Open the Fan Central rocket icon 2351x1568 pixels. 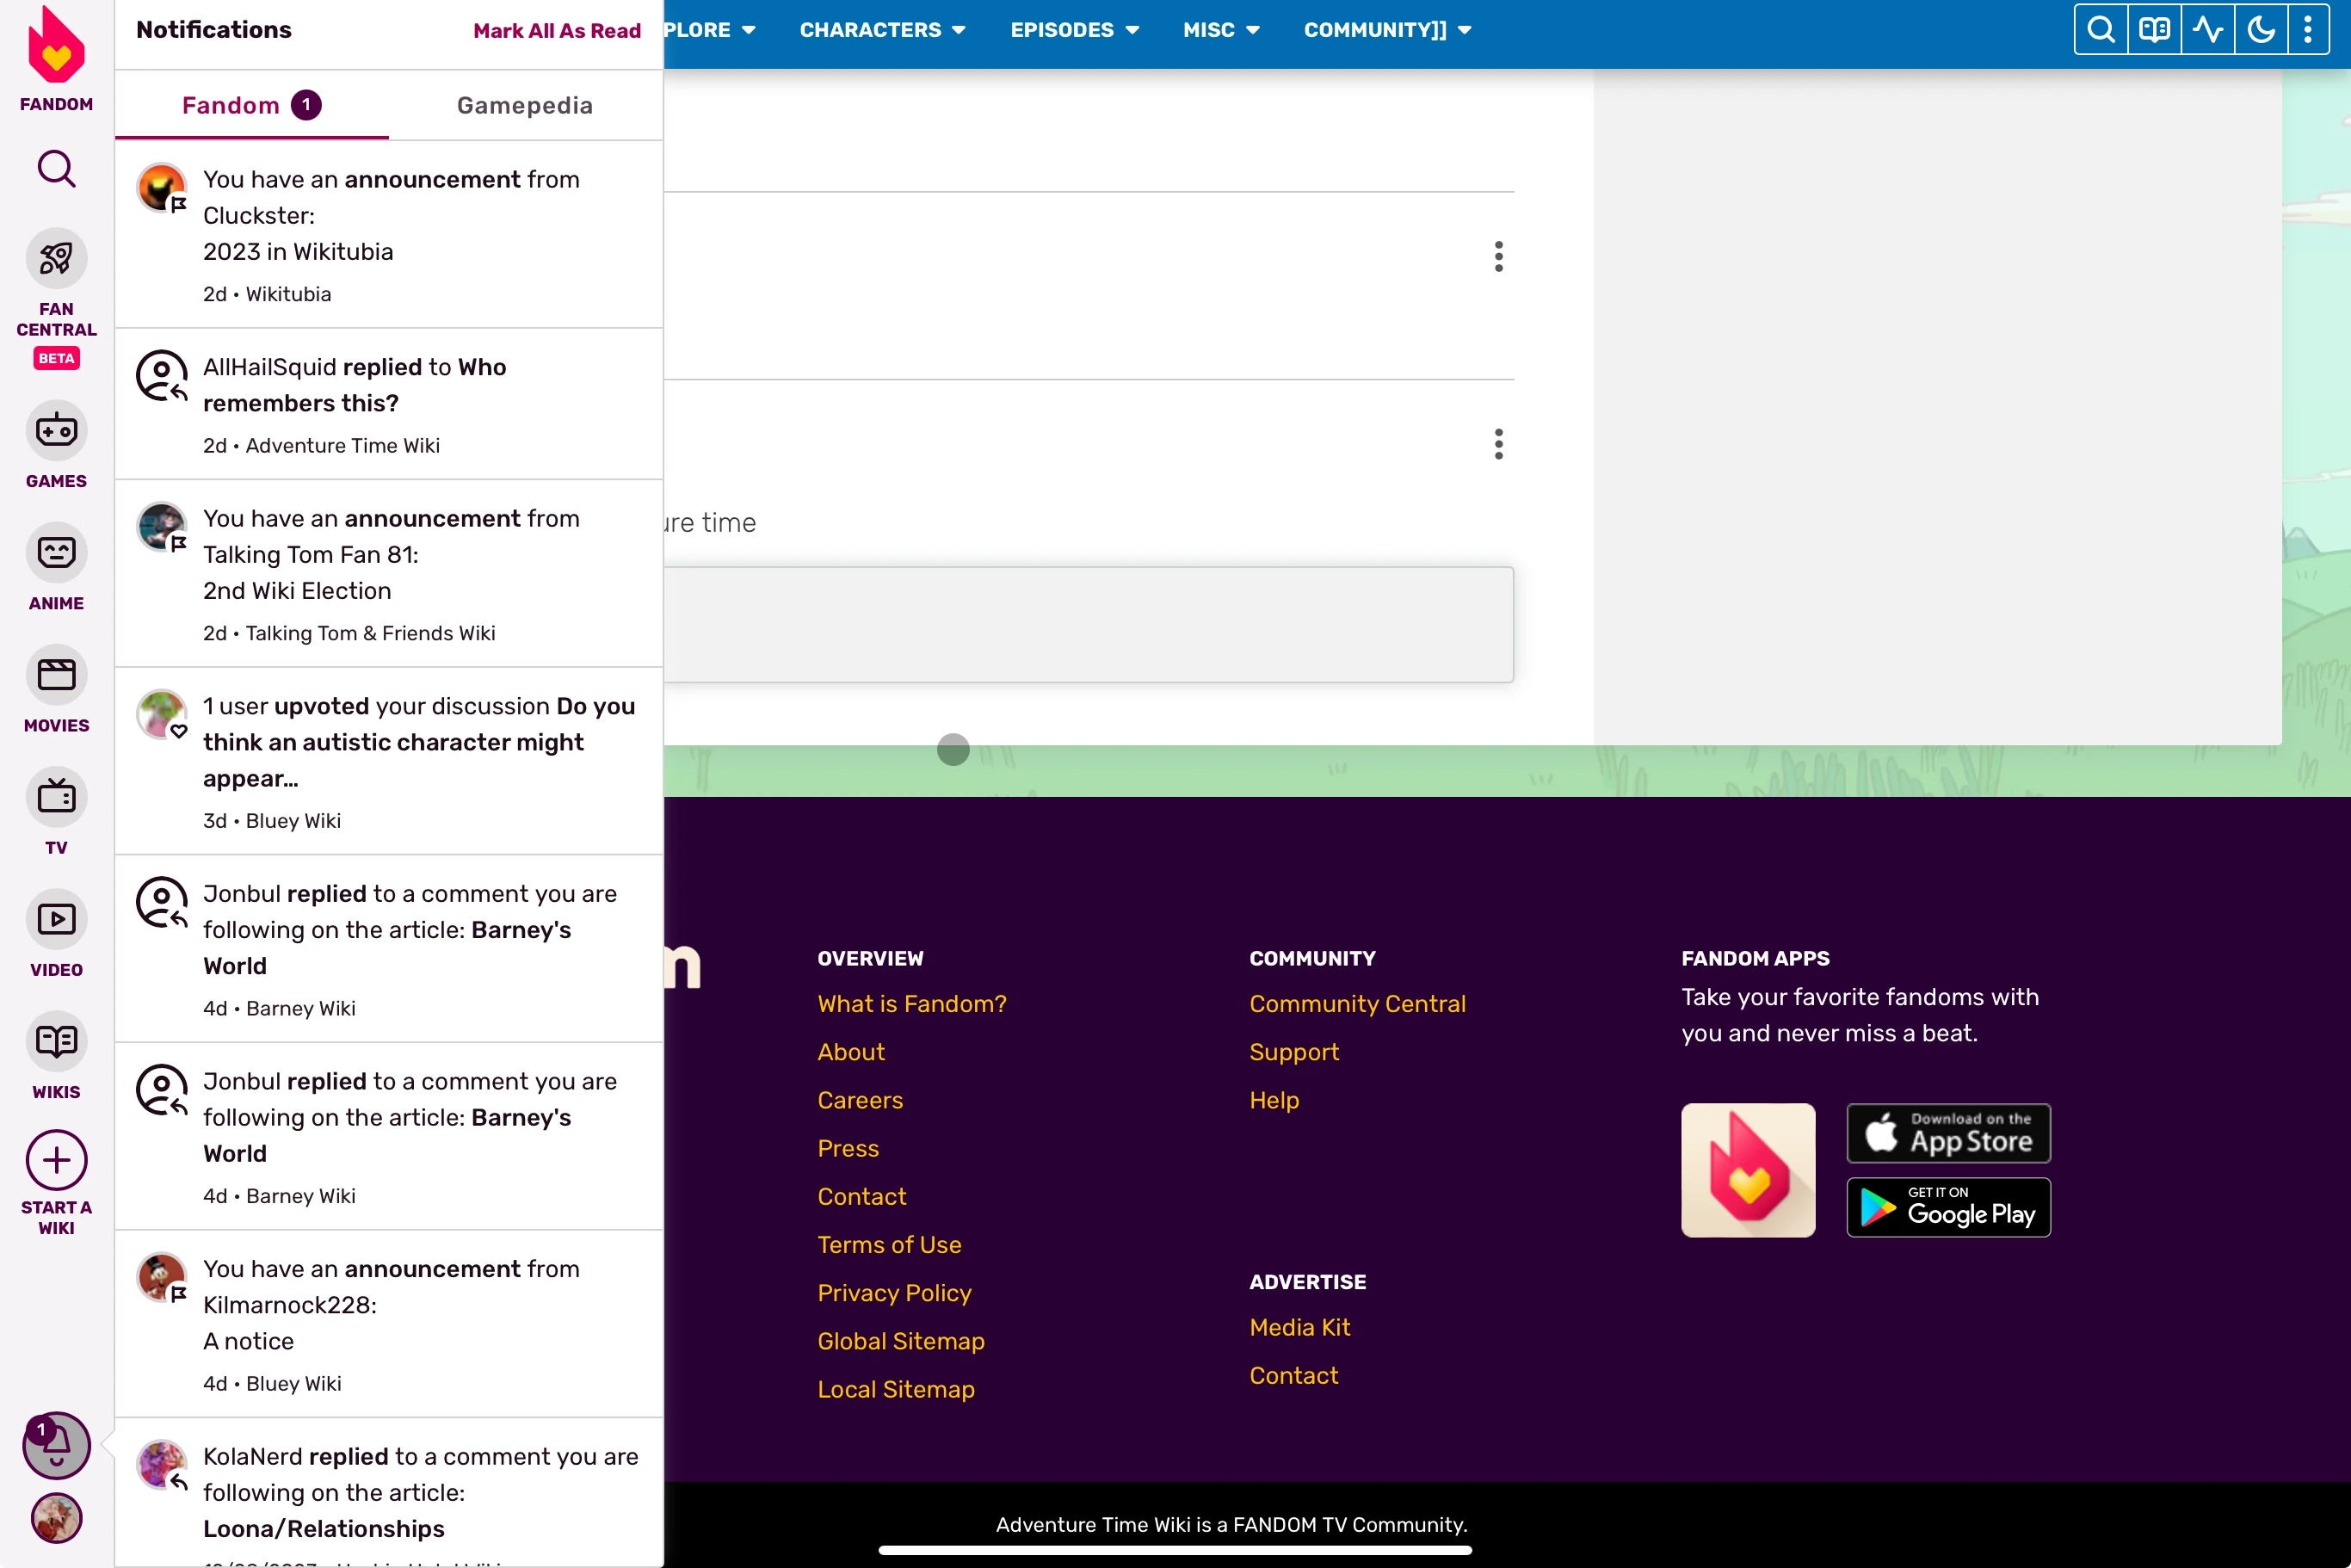pos(56,259)
